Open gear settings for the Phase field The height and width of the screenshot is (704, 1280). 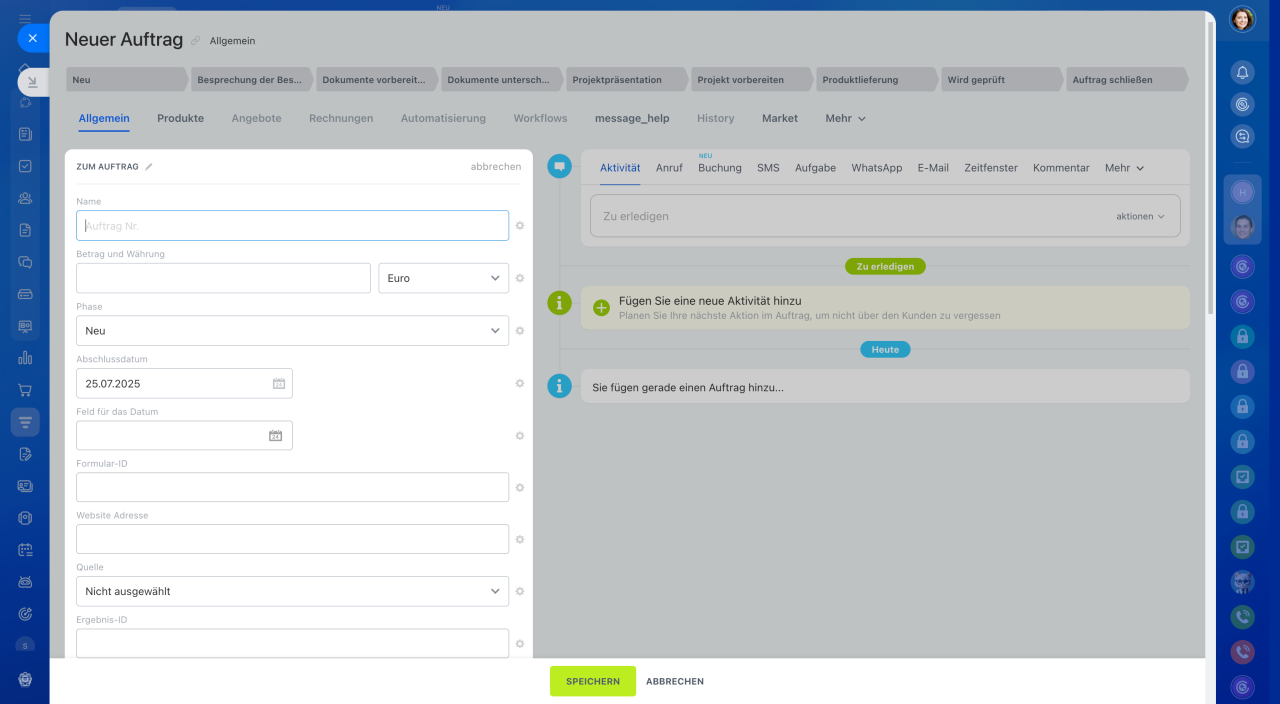[x=520, y=331]
